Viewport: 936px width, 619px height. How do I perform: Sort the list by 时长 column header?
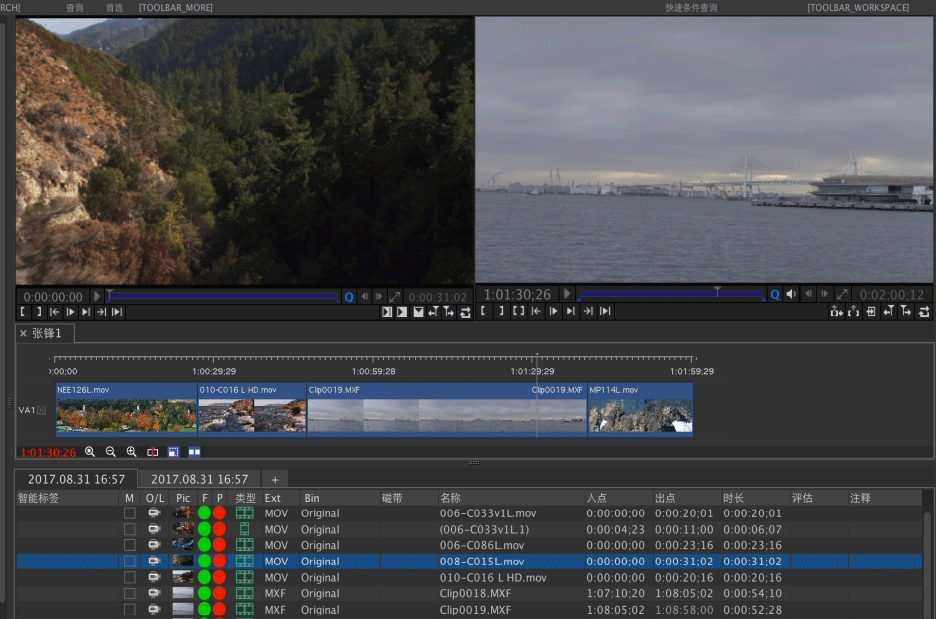click(x=734, y=497)
